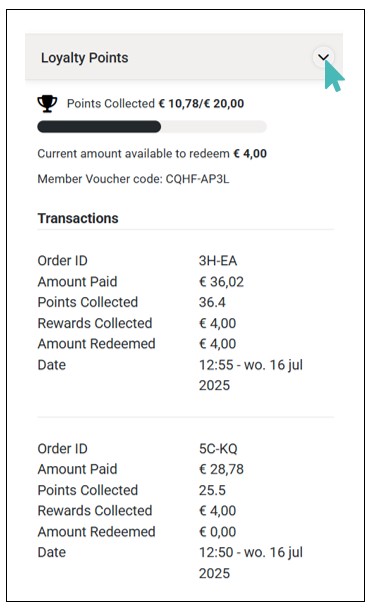Viewport: 373px width, 613px height.
Task: Click Amount Paid € 36,02 value
Action: point(221,282)
